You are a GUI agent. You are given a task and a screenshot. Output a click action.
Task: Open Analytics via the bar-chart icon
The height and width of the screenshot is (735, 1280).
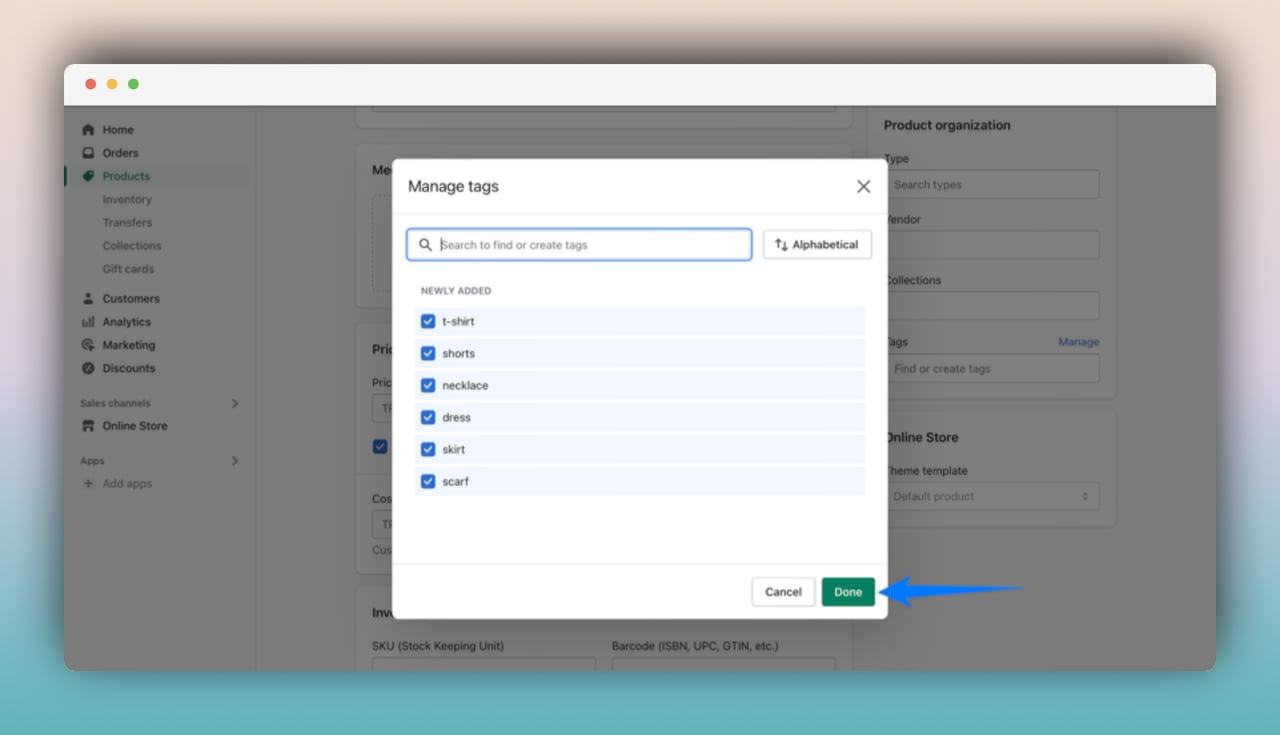89,321
